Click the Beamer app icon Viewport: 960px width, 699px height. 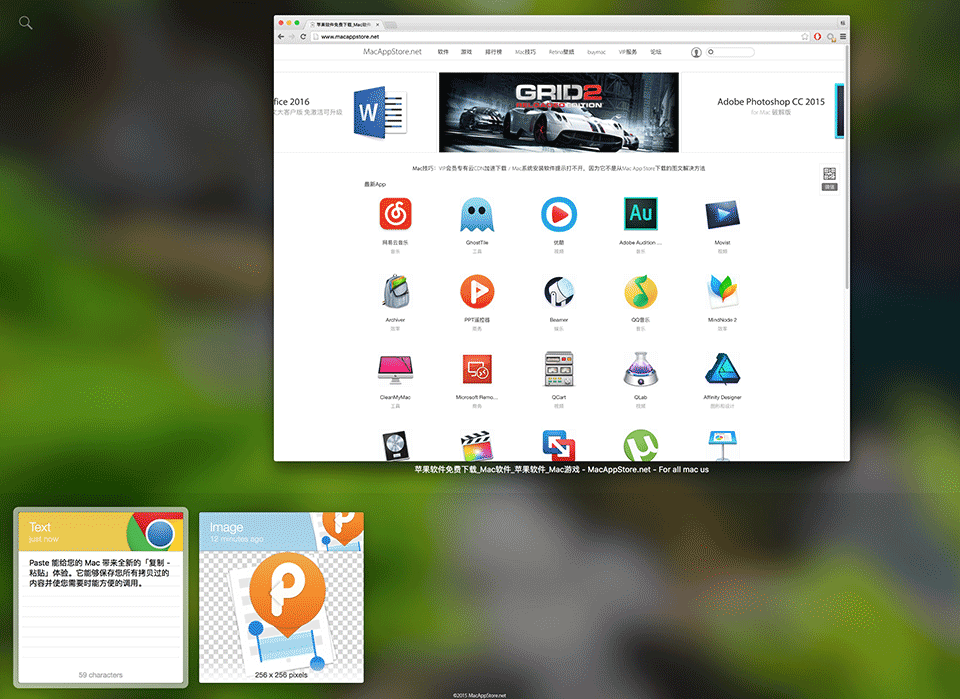click(x=558, y=292)
